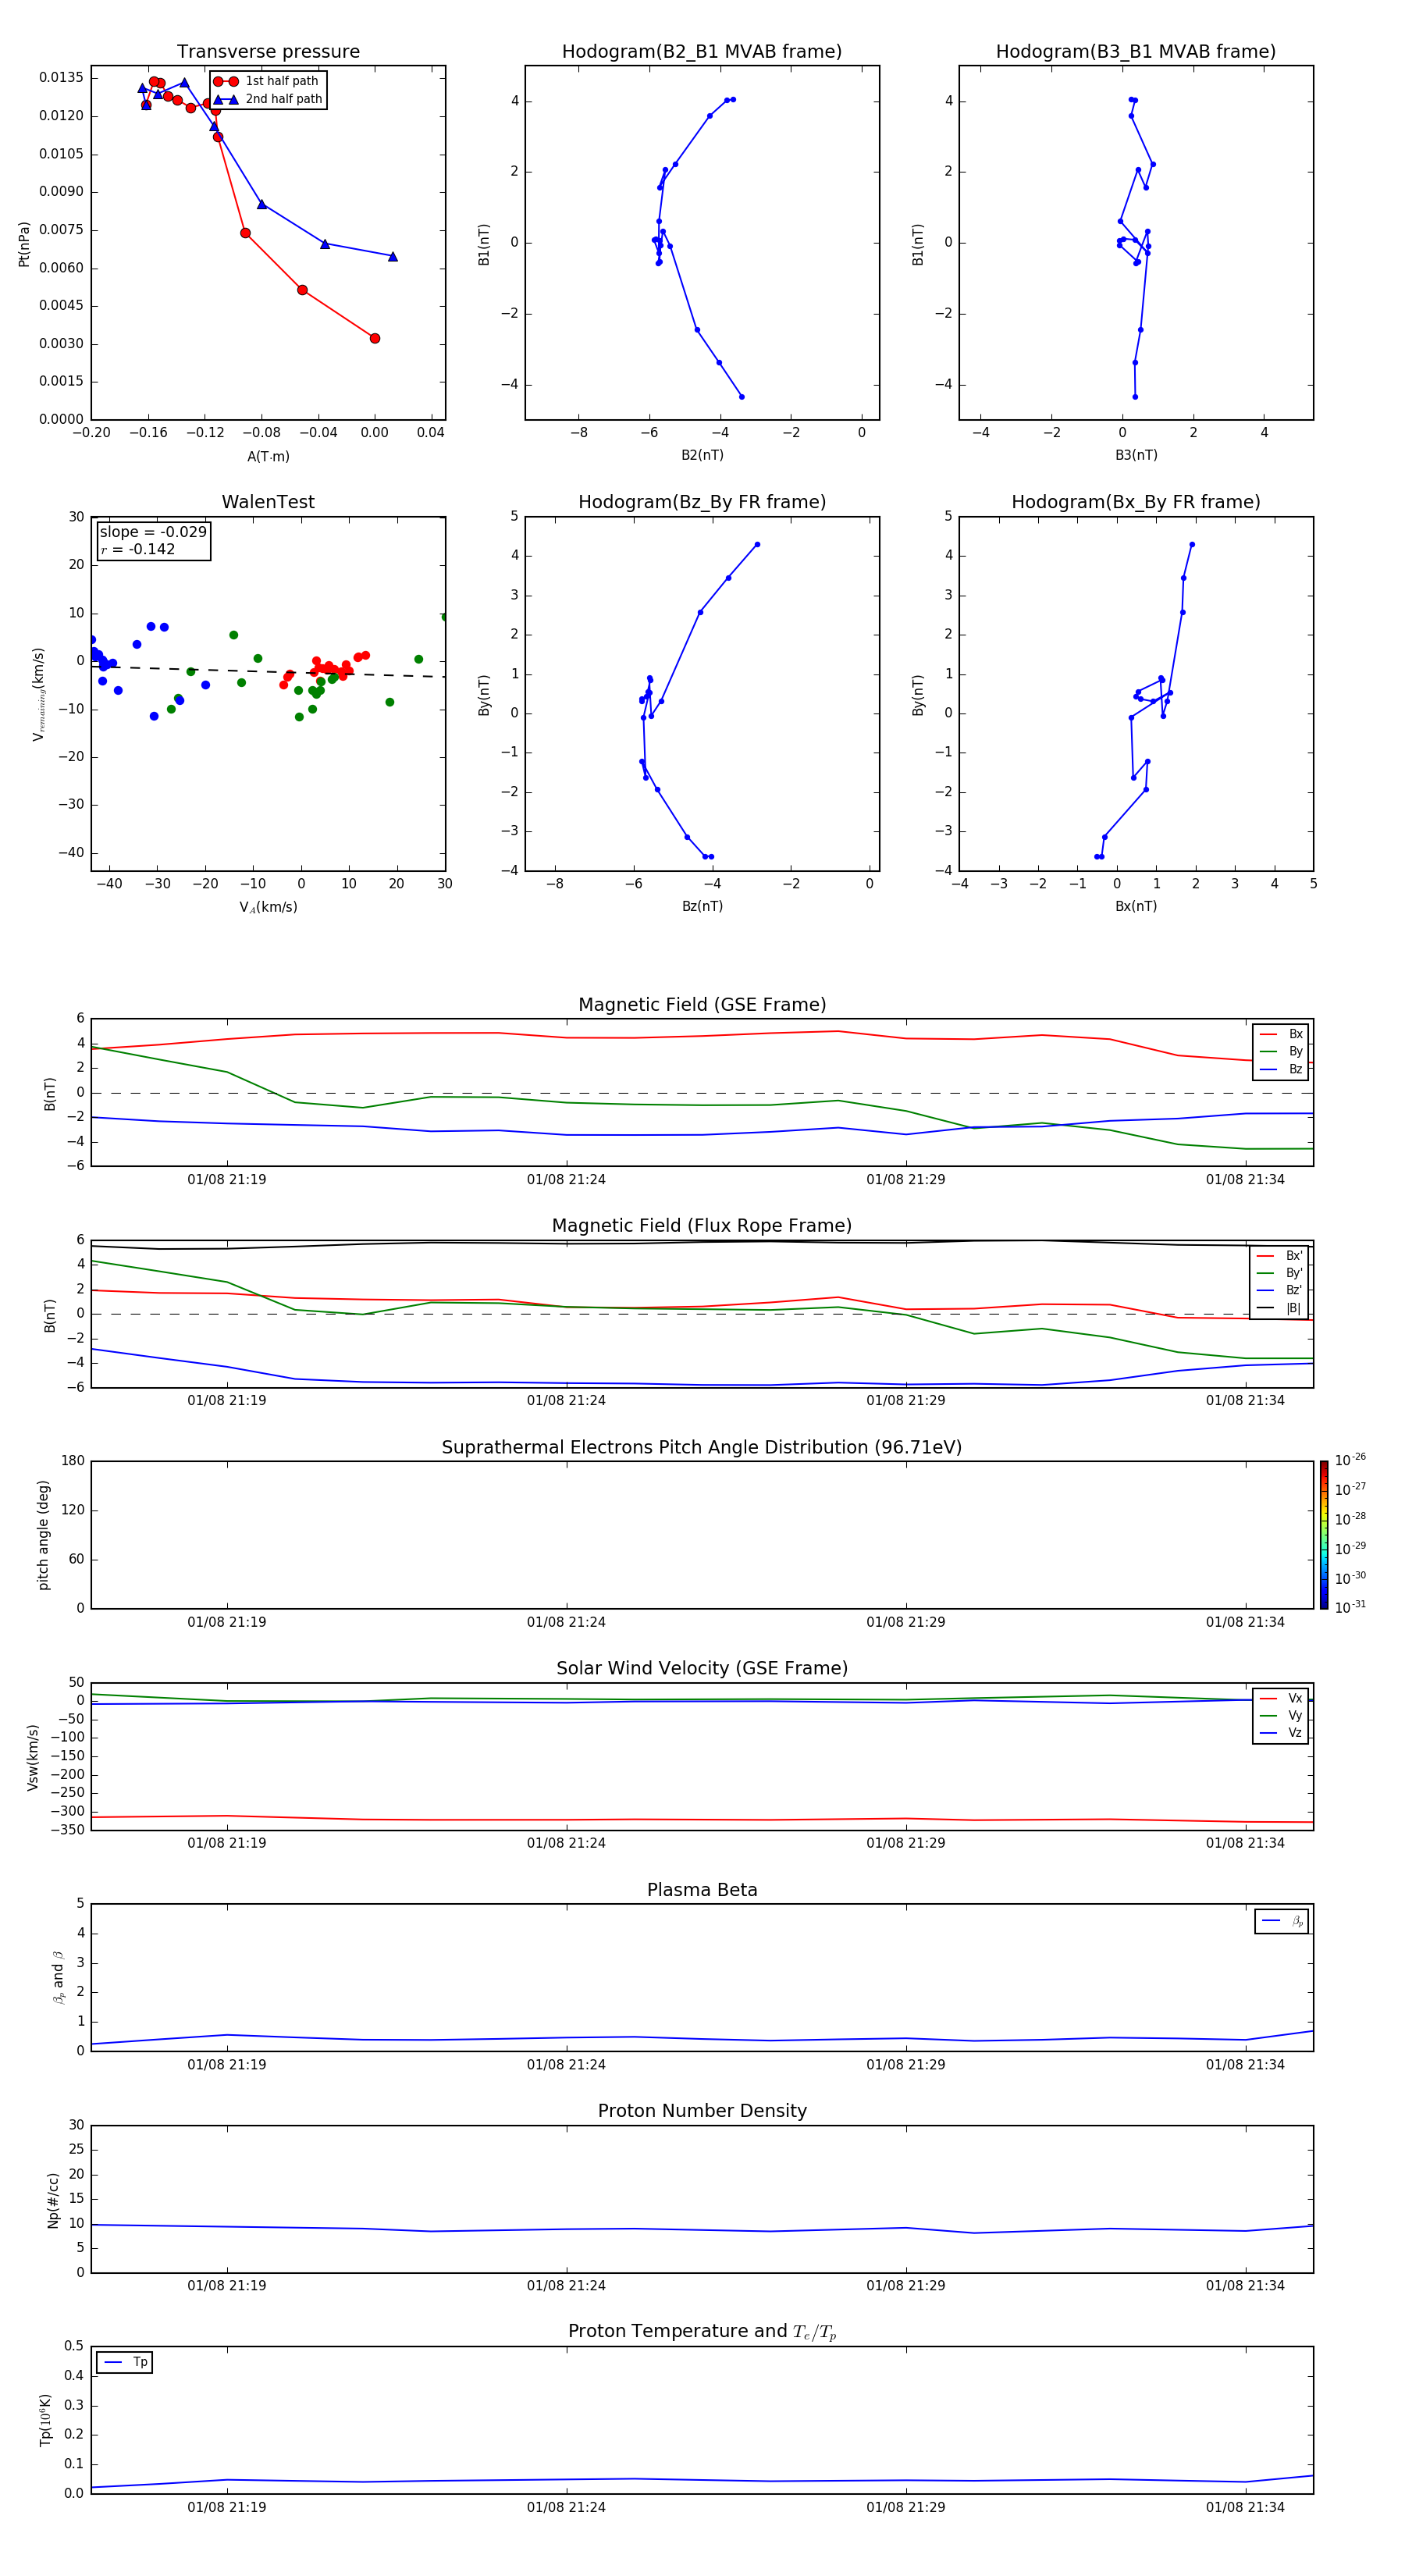This screenshot has height=2576, width=1405.
Task: Click the 'B2(nT)' x-axis label
Action: pos(702,455)
